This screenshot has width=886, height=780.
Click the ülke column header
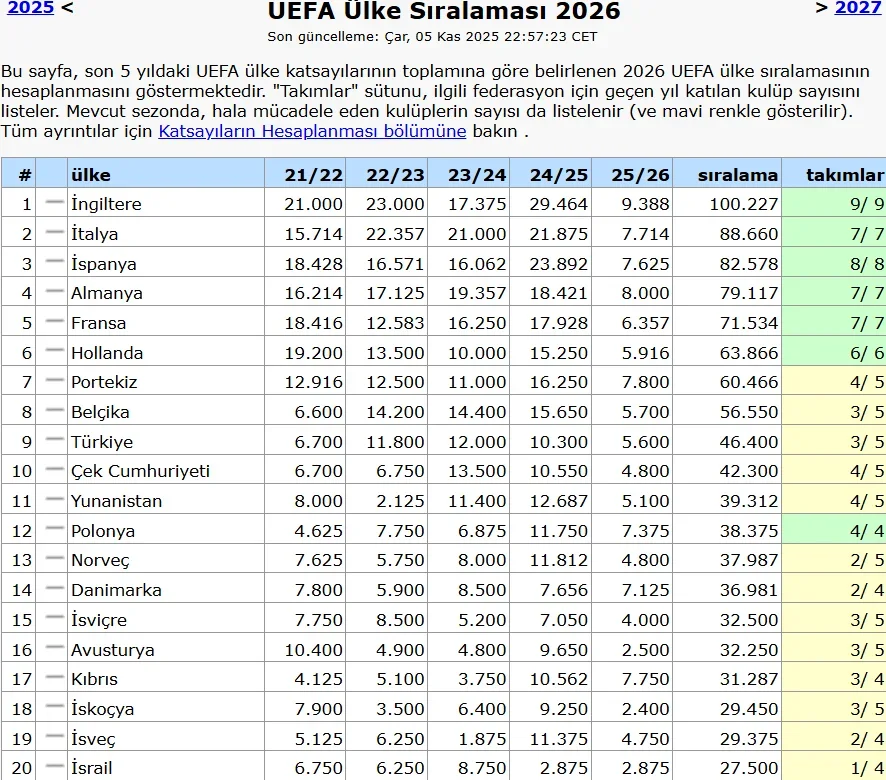91,175
